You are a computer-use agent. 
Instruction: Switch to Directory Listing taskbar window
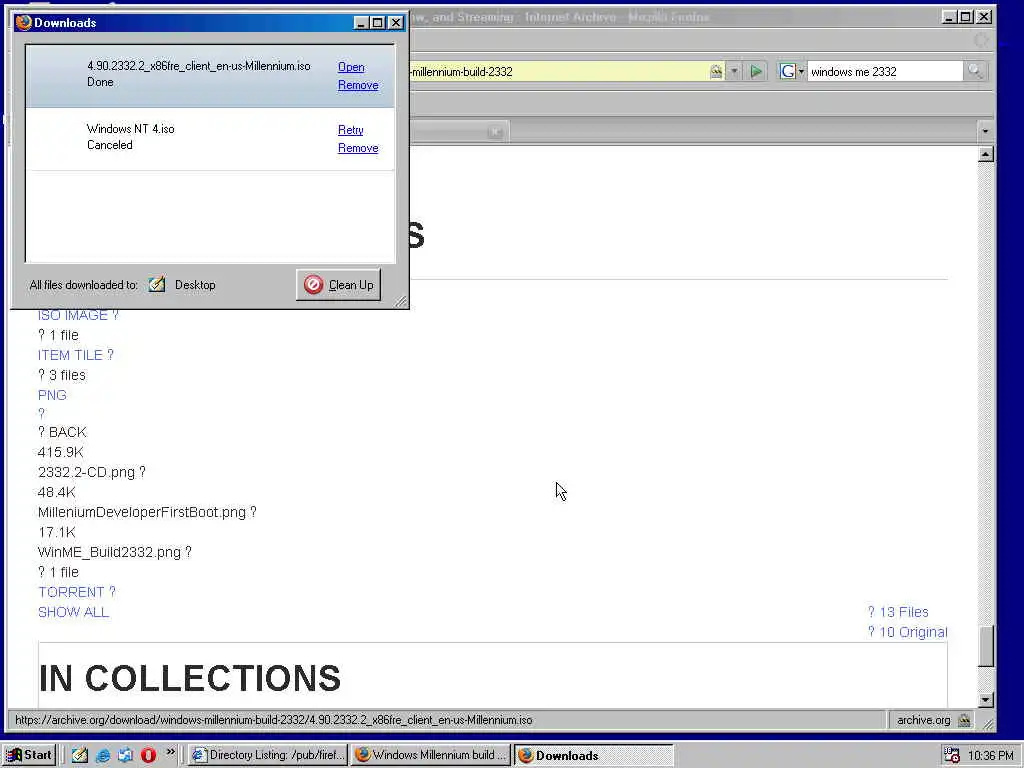pyautogui.click(x=268, y=755)
